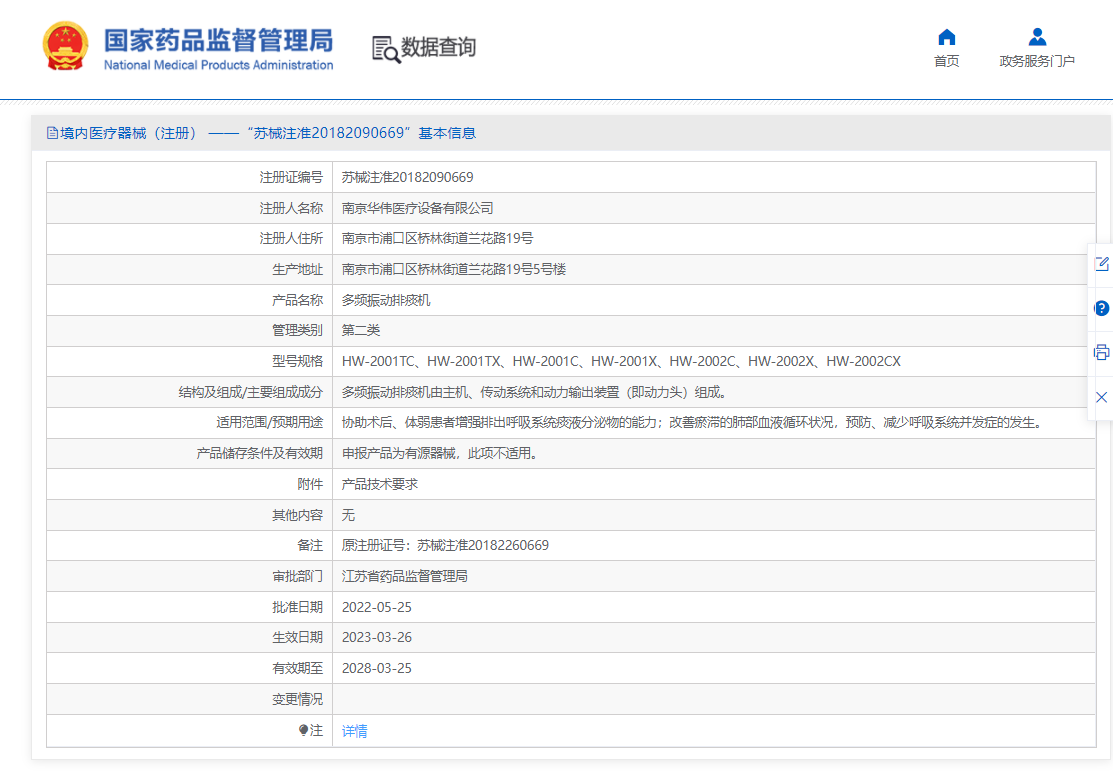Open help via the question mark icon
1113x778 pixels.
1101,308
